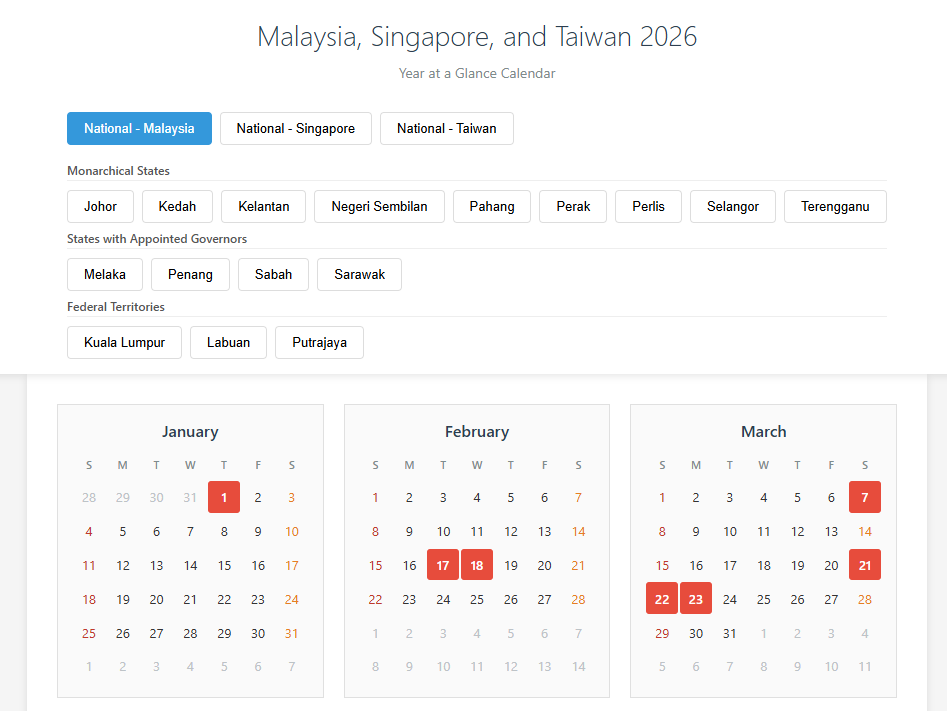Select the Penang filter
The image size is (947, 711).
click(190, 274)
